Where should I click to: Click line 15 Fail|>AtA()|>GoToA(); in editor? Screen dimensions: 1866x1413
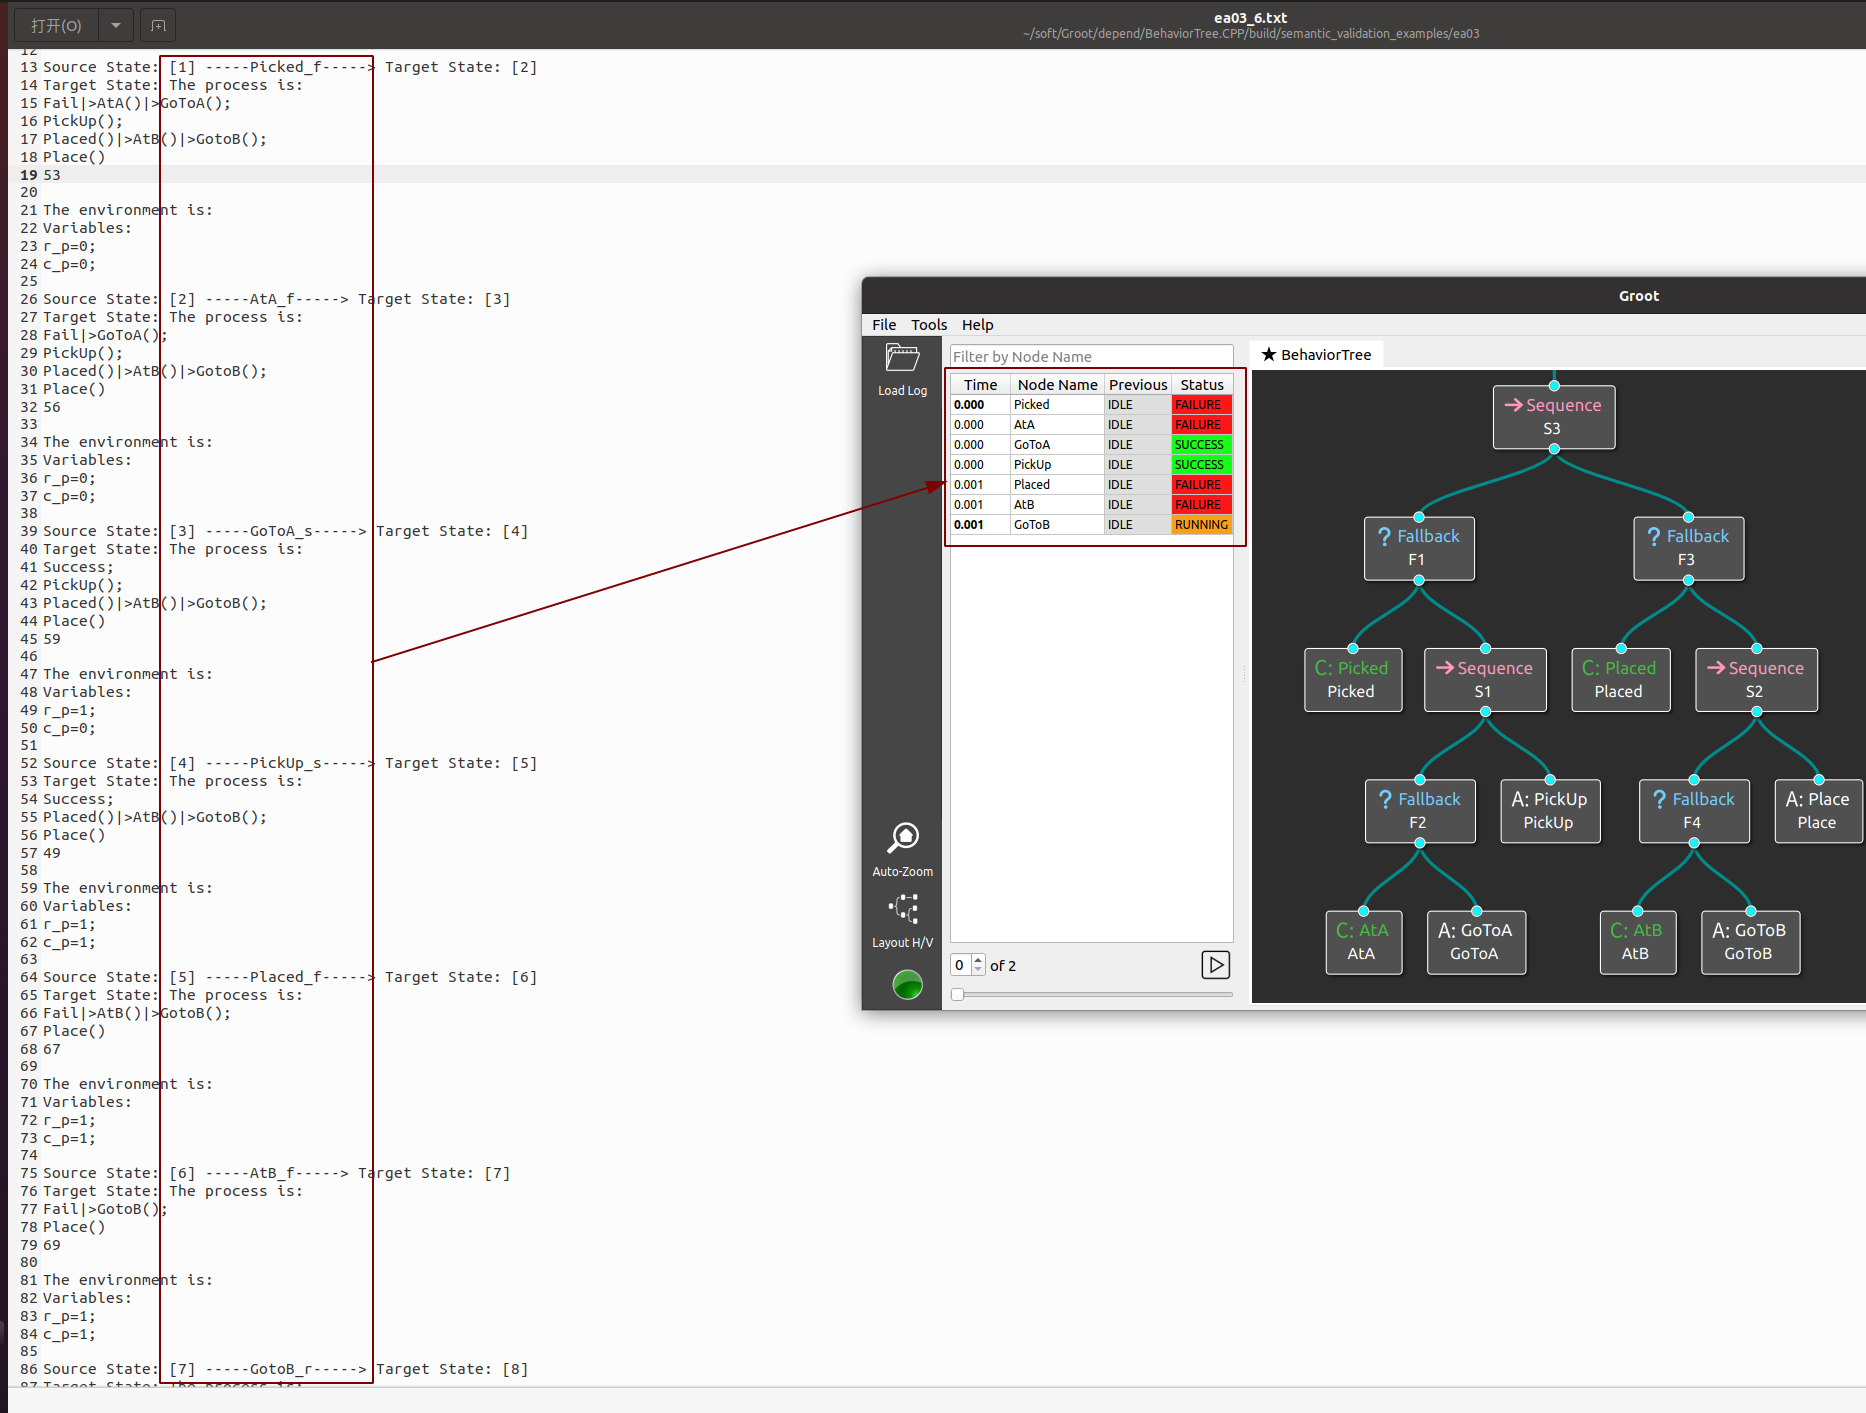point(137,103)
